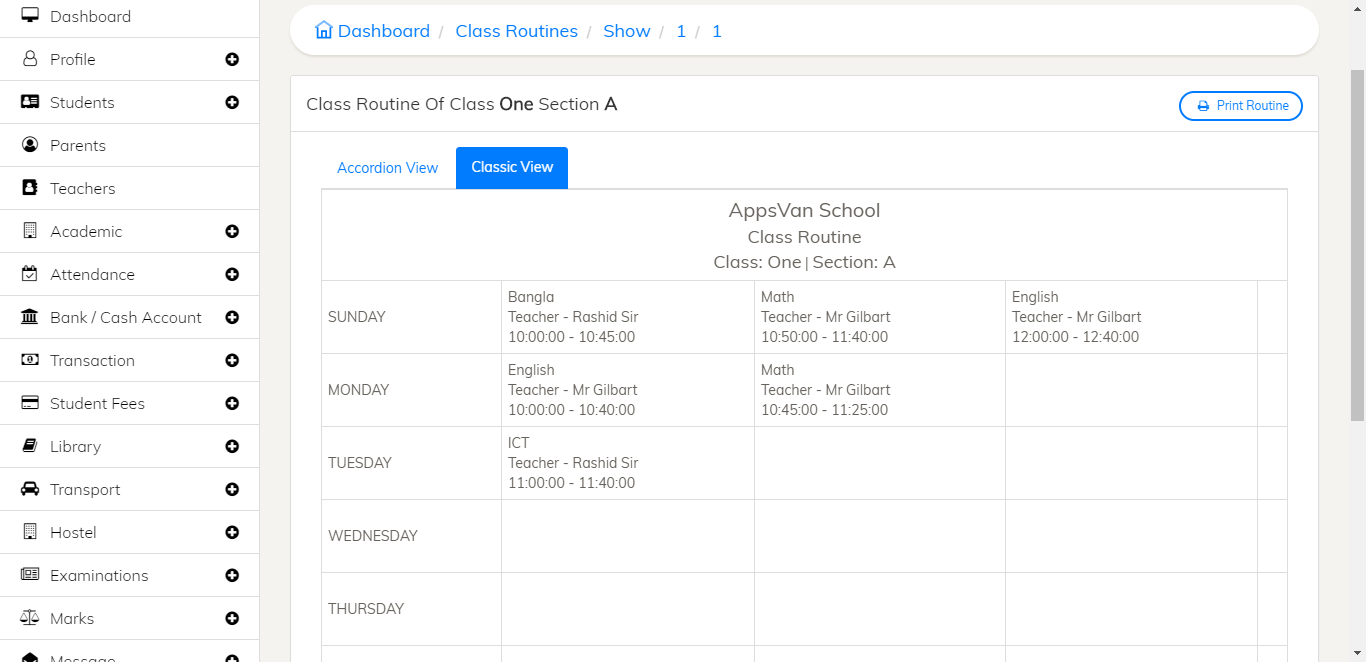
Task: Expand the Profile menu plus icon
Action: tap(232, 60)
